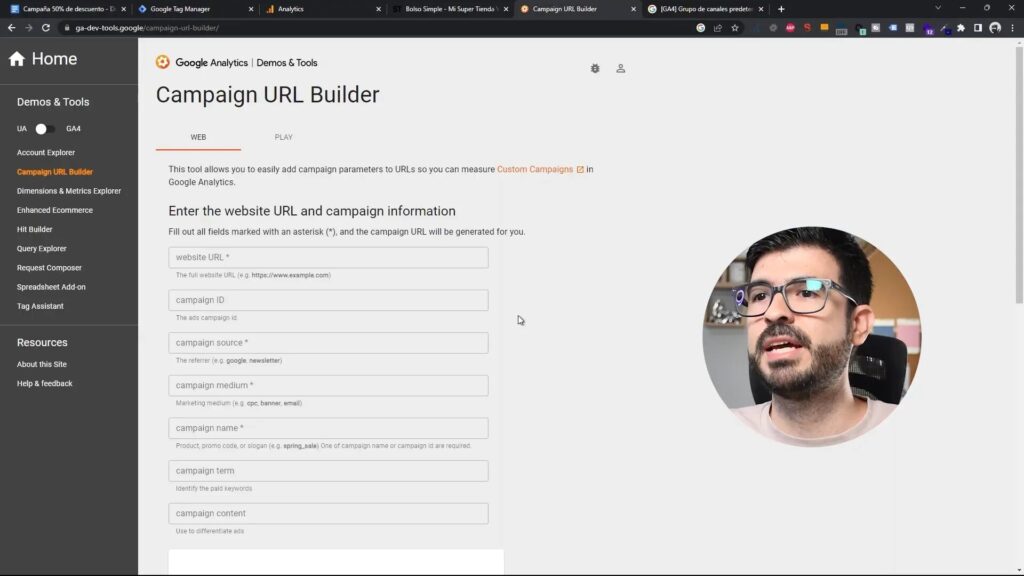
Task: Click the user account person icon
Action: 620,68
